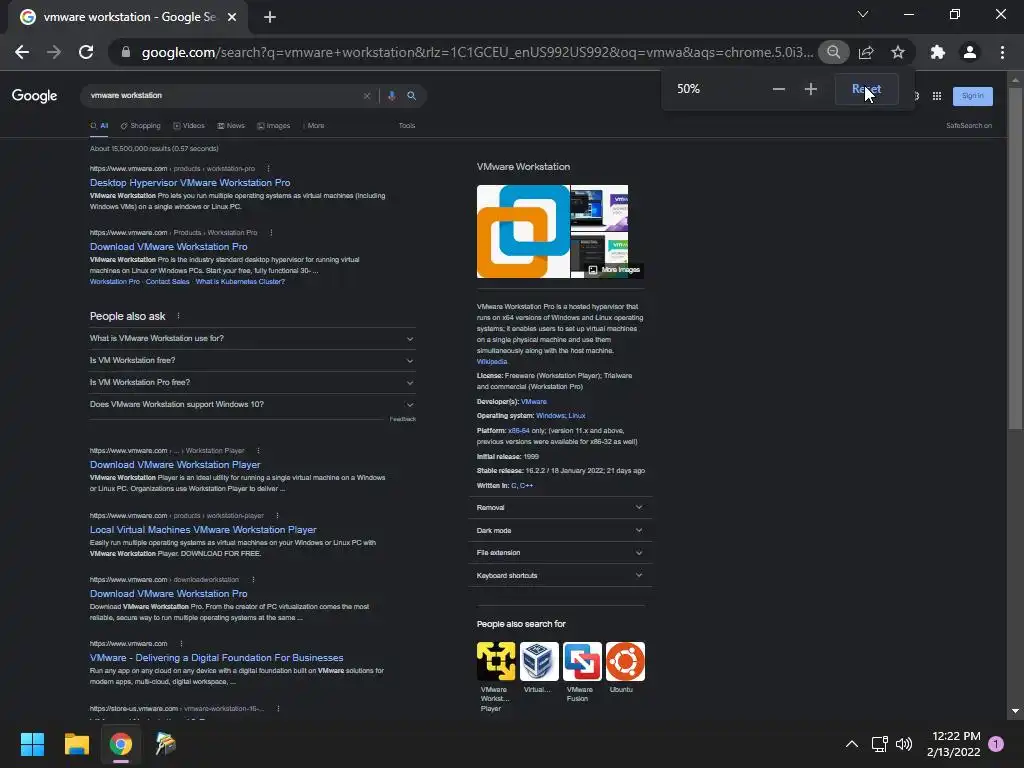Image resolution: width=1024 pixels, height=768 pixels.
Task: Switch to Videos results tab
Action: [x=189, y=125]
